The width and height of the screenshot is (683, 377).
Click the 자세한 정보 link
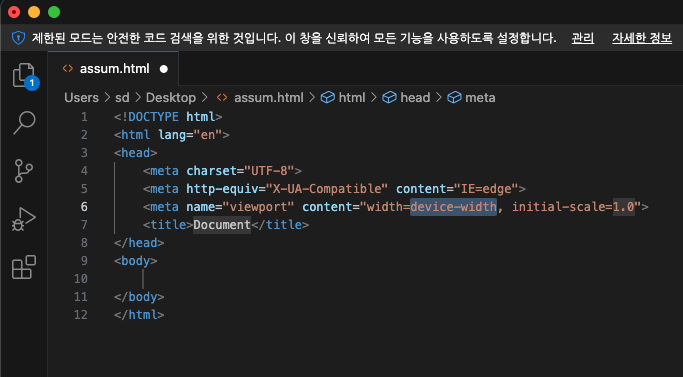(642, 38)
